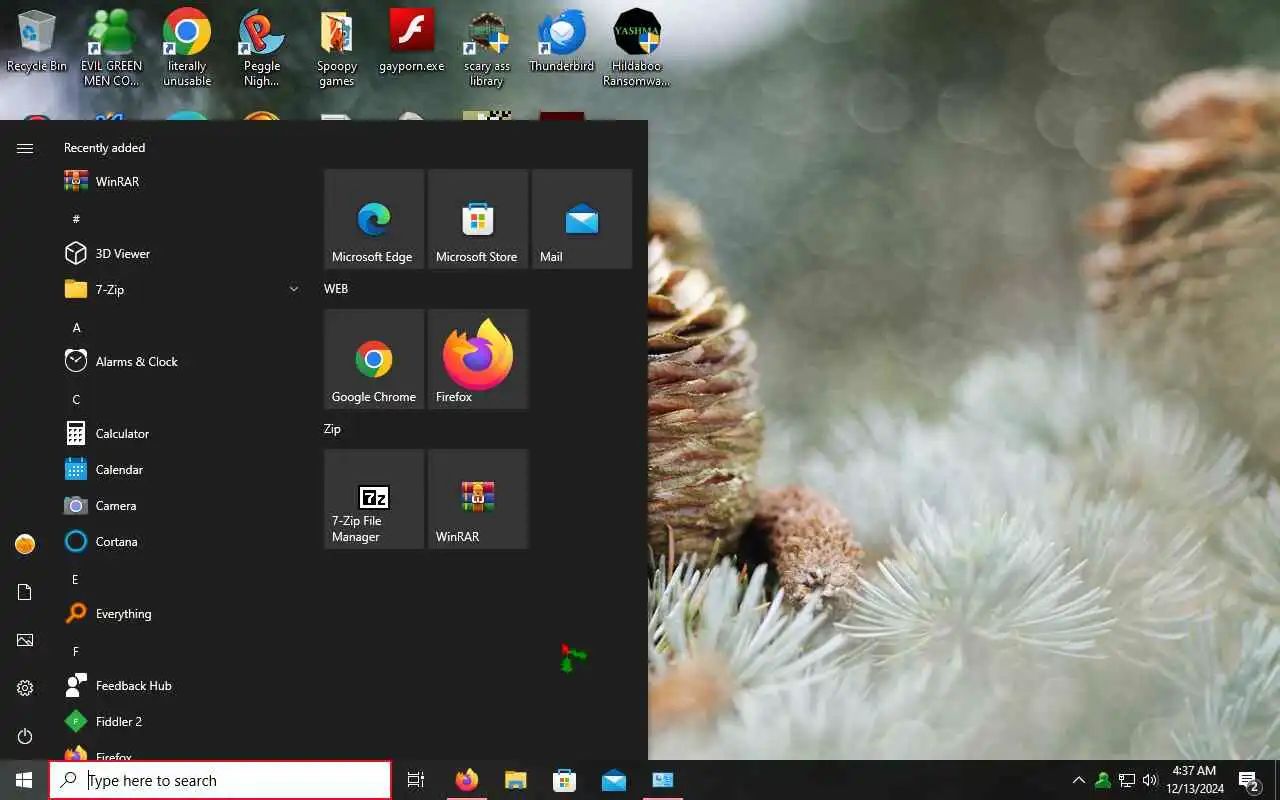This screenshot has height=800, width=1280.
Task: Click the 'Recently added' heading
Action: [x=105, y=148]
